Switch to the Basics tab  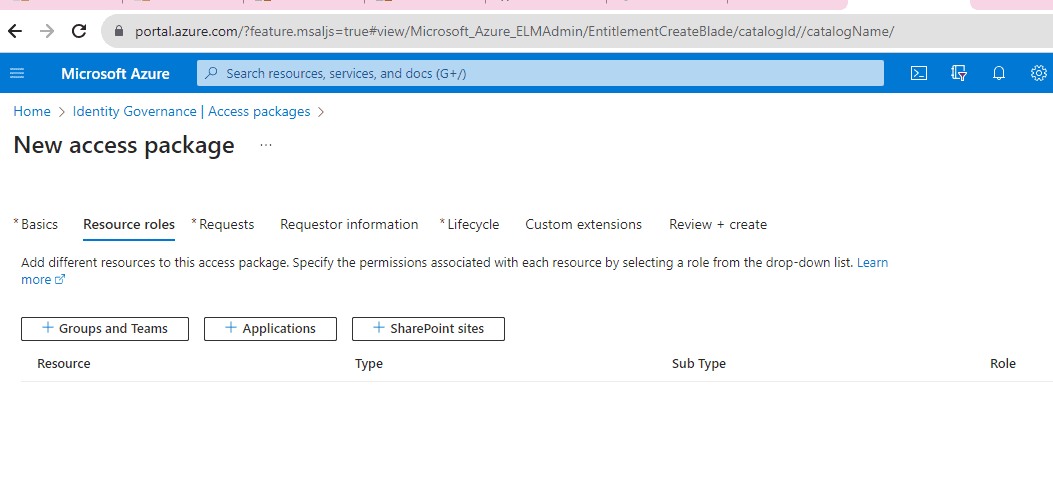point(39,224)
